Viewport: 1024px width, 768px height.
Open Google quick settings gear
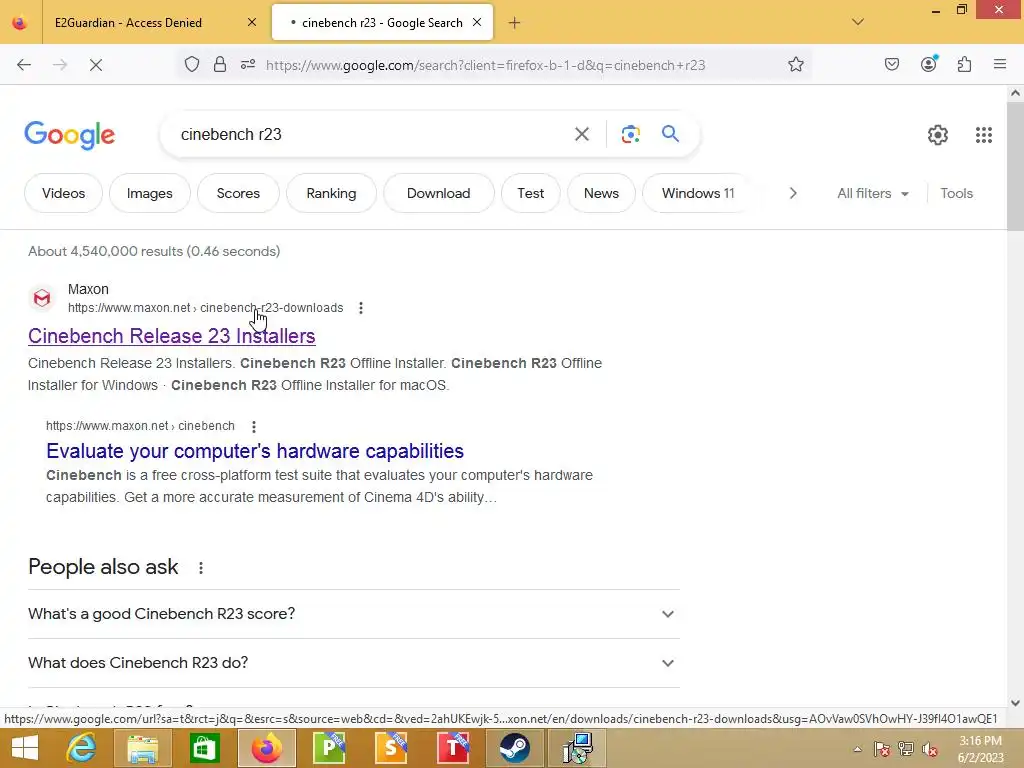click(x=938, y=135)
